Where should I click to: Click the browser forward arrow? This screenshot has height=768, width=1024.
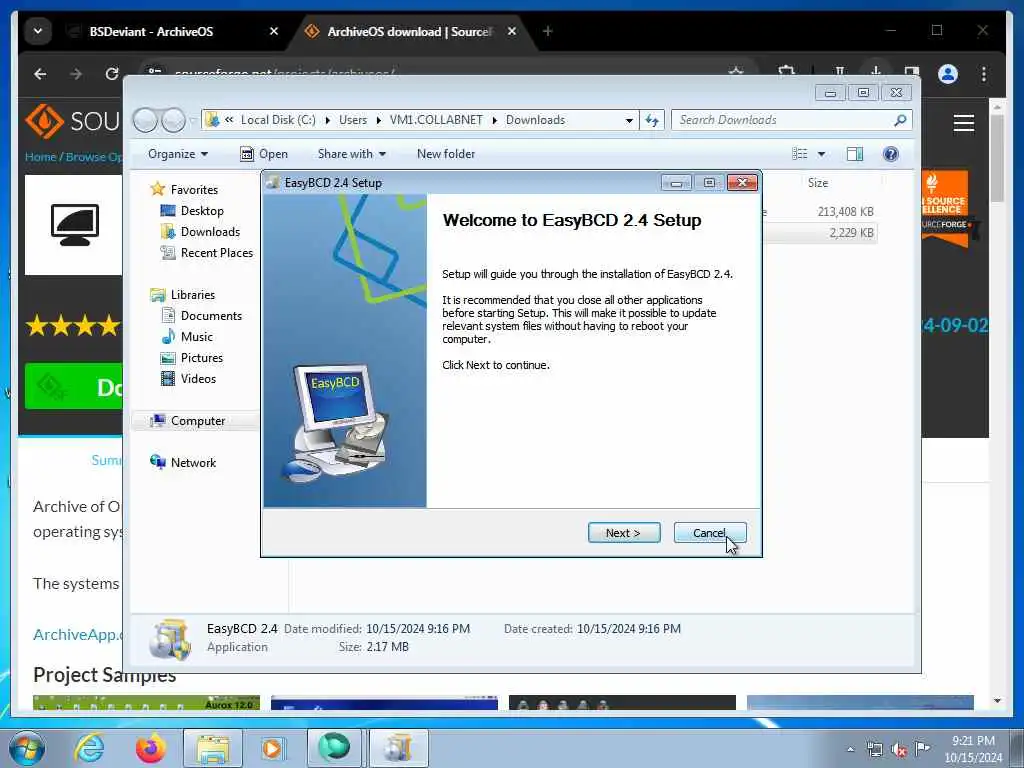click(76, 74)
